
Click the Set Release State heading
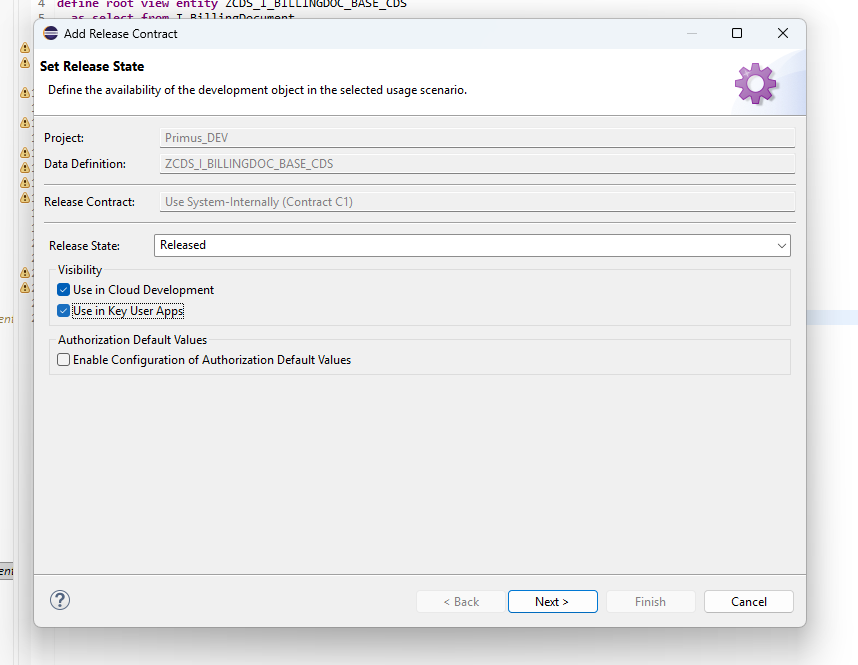click(92, 66)
